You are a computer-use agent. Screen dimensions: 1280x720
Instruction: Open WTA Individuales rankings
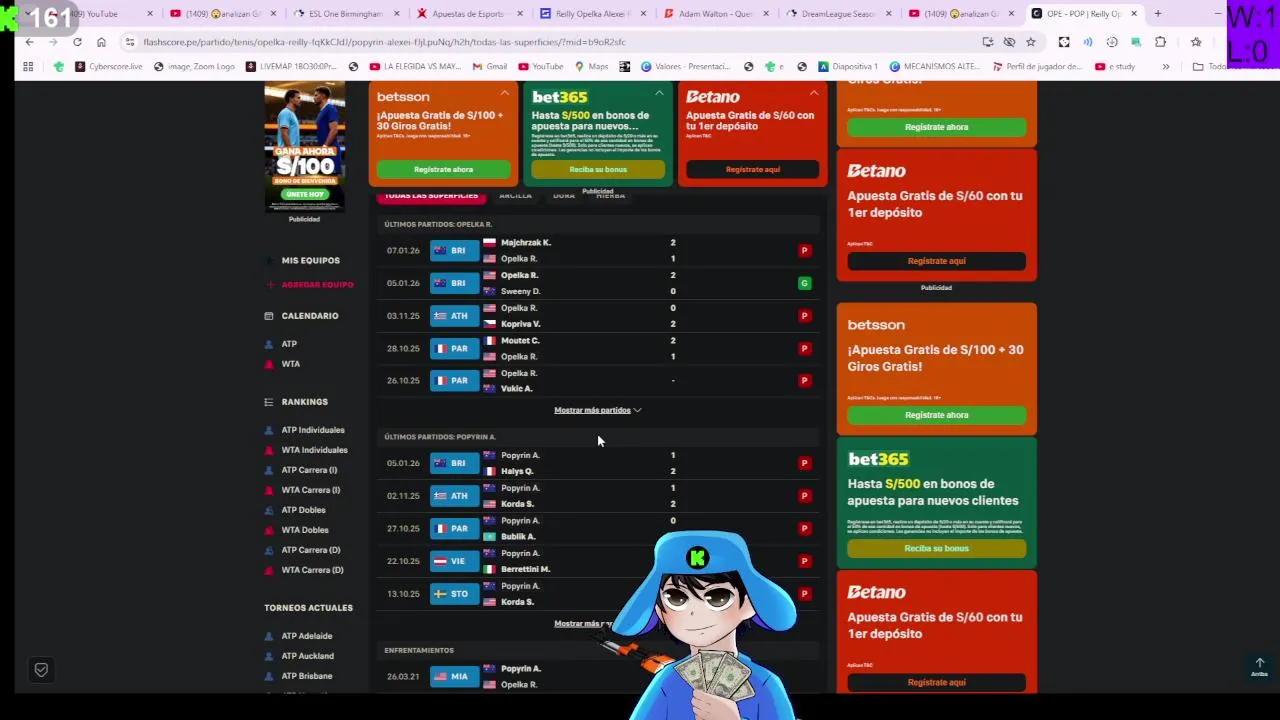coord(314,450)
